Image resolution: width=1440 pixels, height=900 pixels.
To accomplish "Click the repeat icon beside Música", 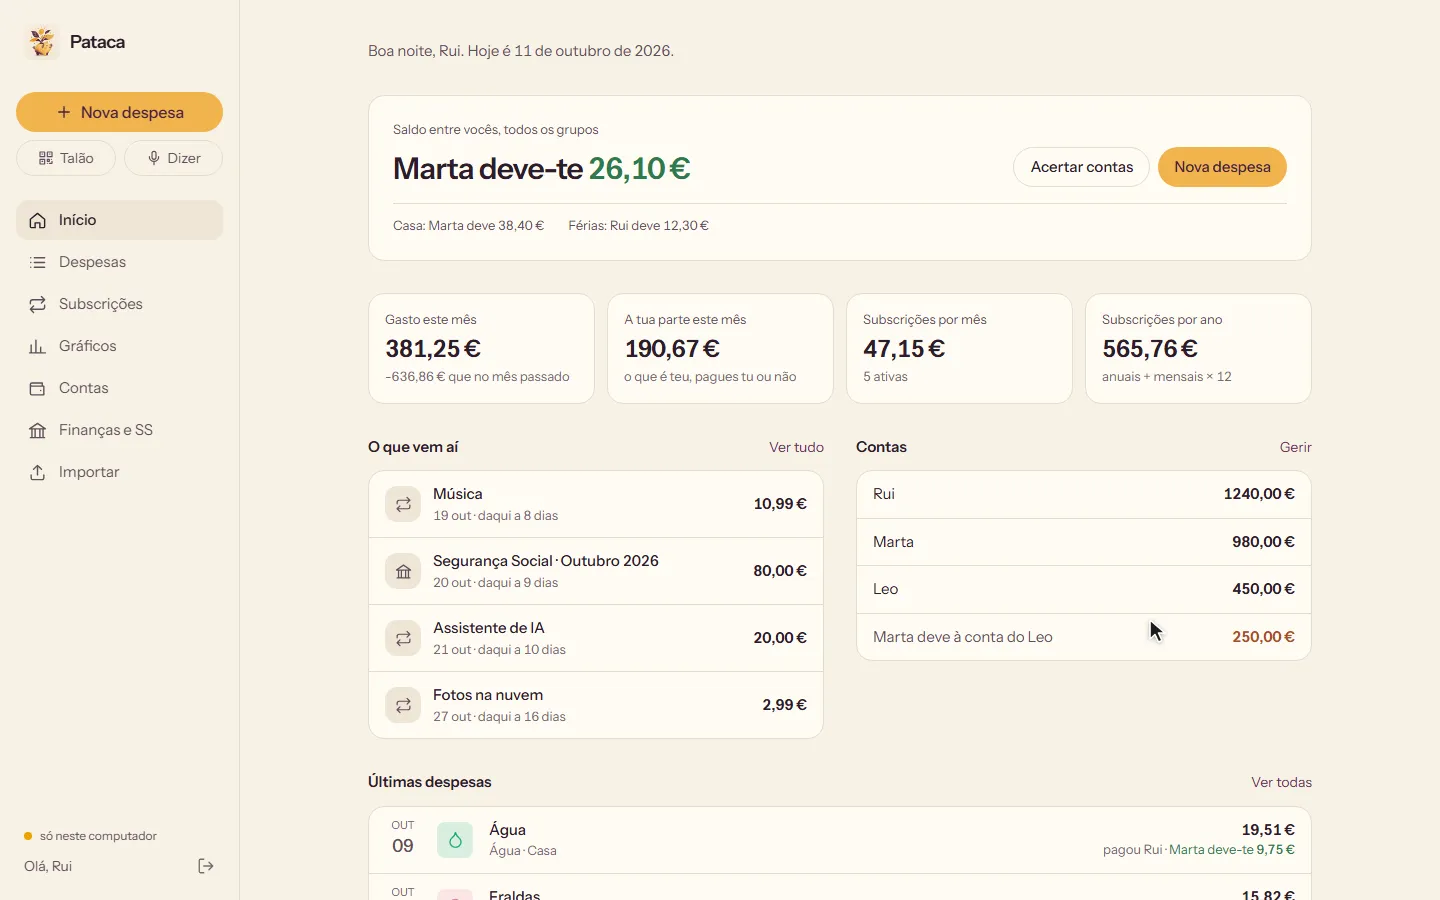I will pos(403,504).
